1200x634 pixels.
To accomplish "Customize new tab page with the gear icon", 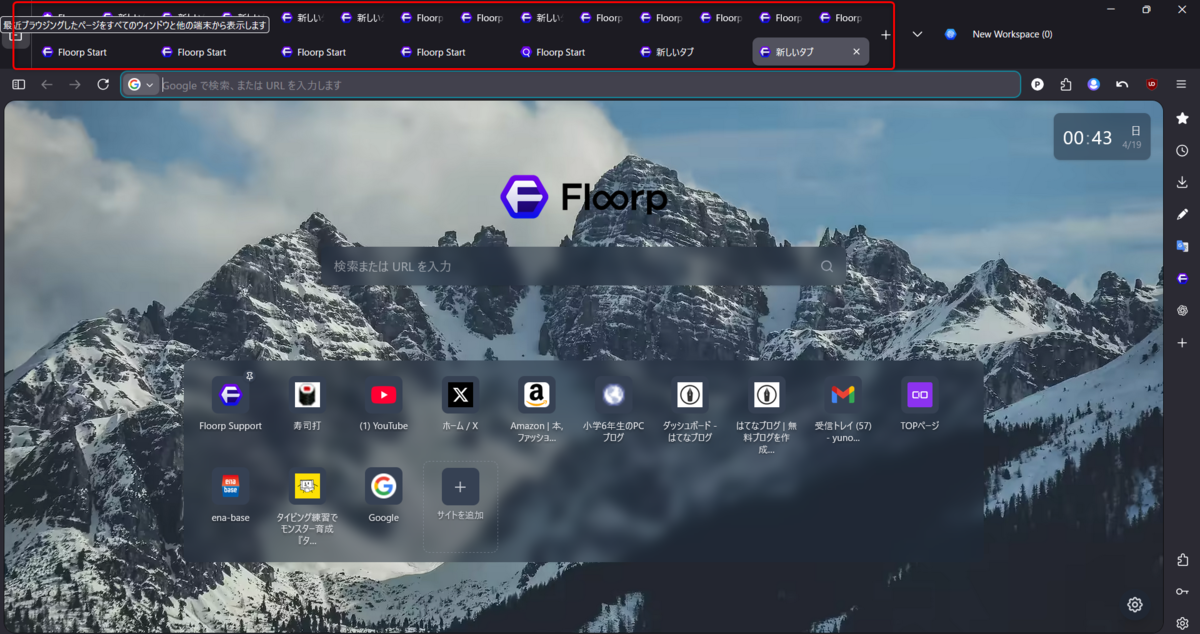I will click(1135, 604).
